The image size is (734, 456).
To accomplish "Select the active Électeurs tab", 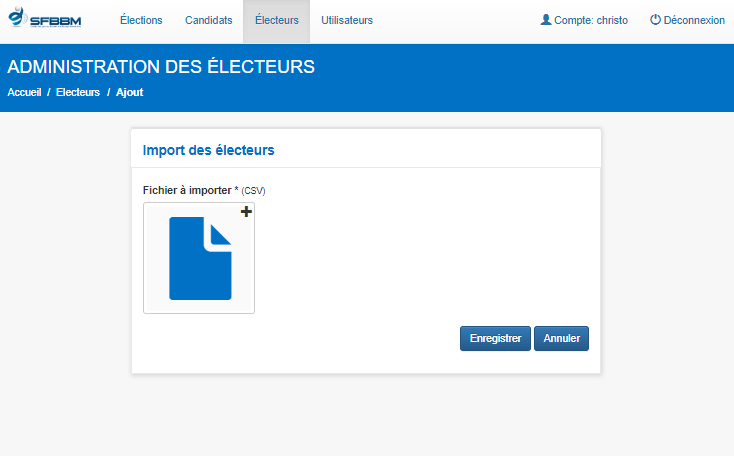I will pos(276,21).
